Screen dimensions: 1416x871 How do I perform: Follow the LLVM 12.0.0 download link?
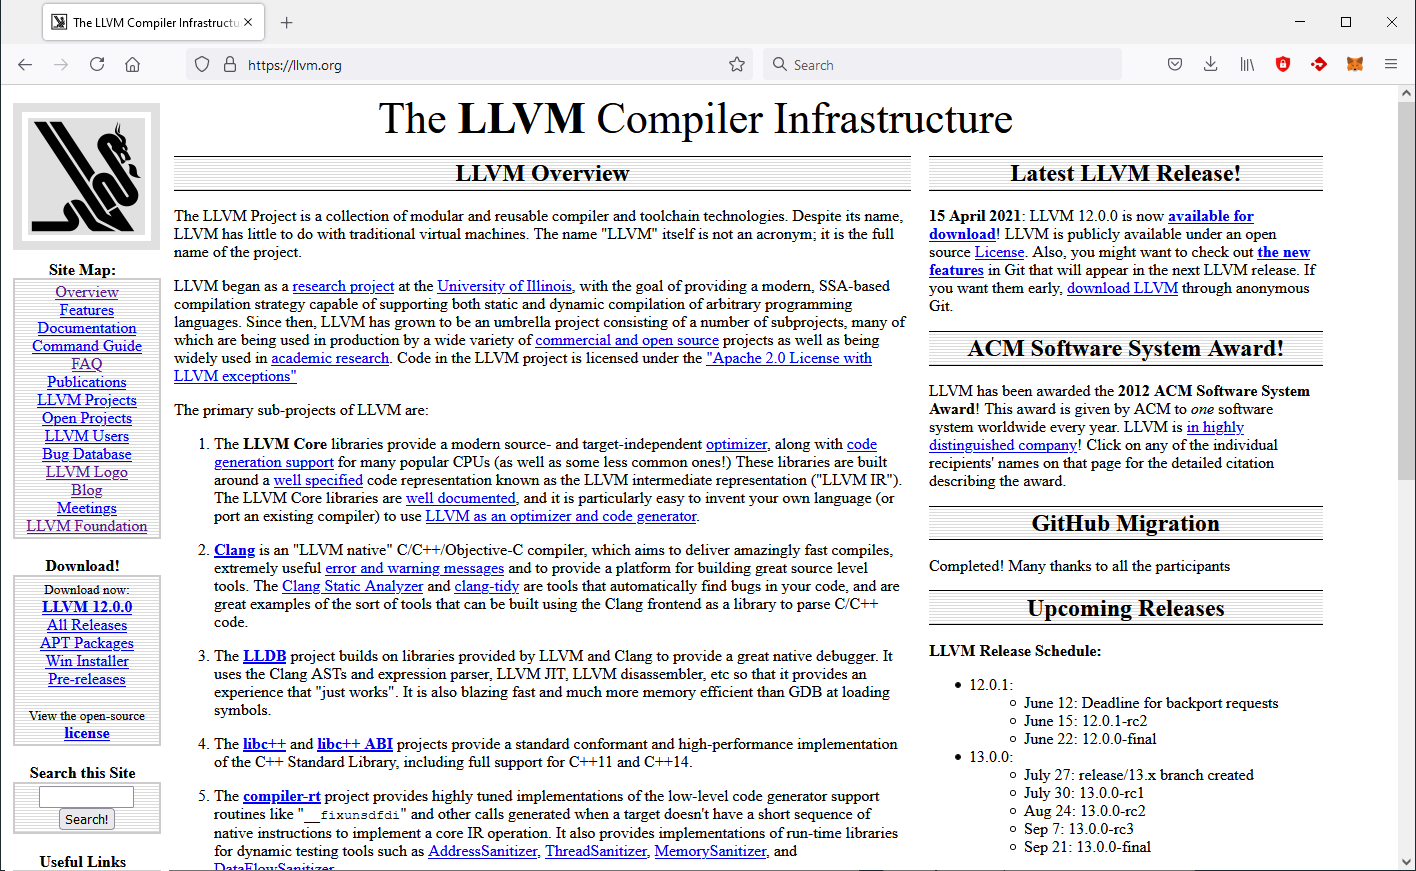pyautogui.click(x=86, y=606)
